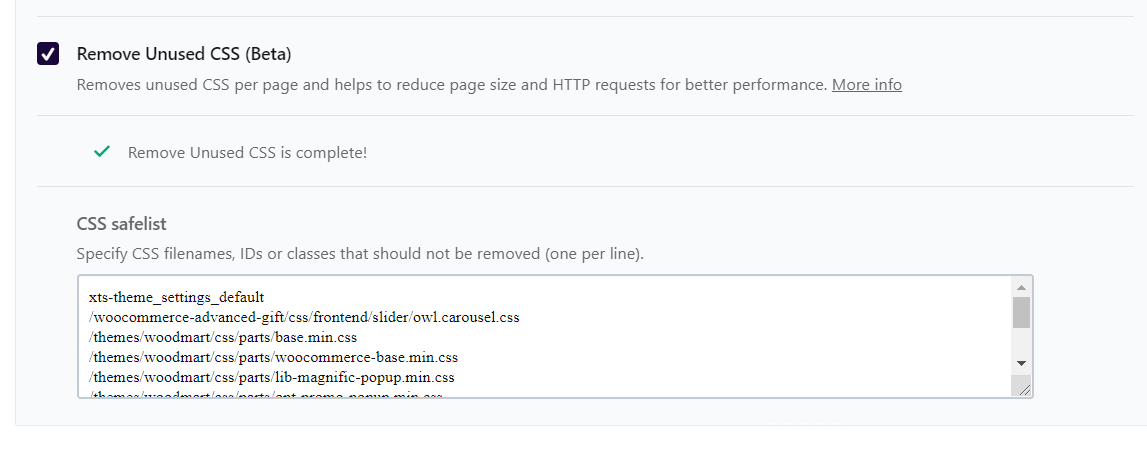Click the 'Remove Unused CSS is complete!' message
The image size is (1147, 474).
tap(247, 153)
